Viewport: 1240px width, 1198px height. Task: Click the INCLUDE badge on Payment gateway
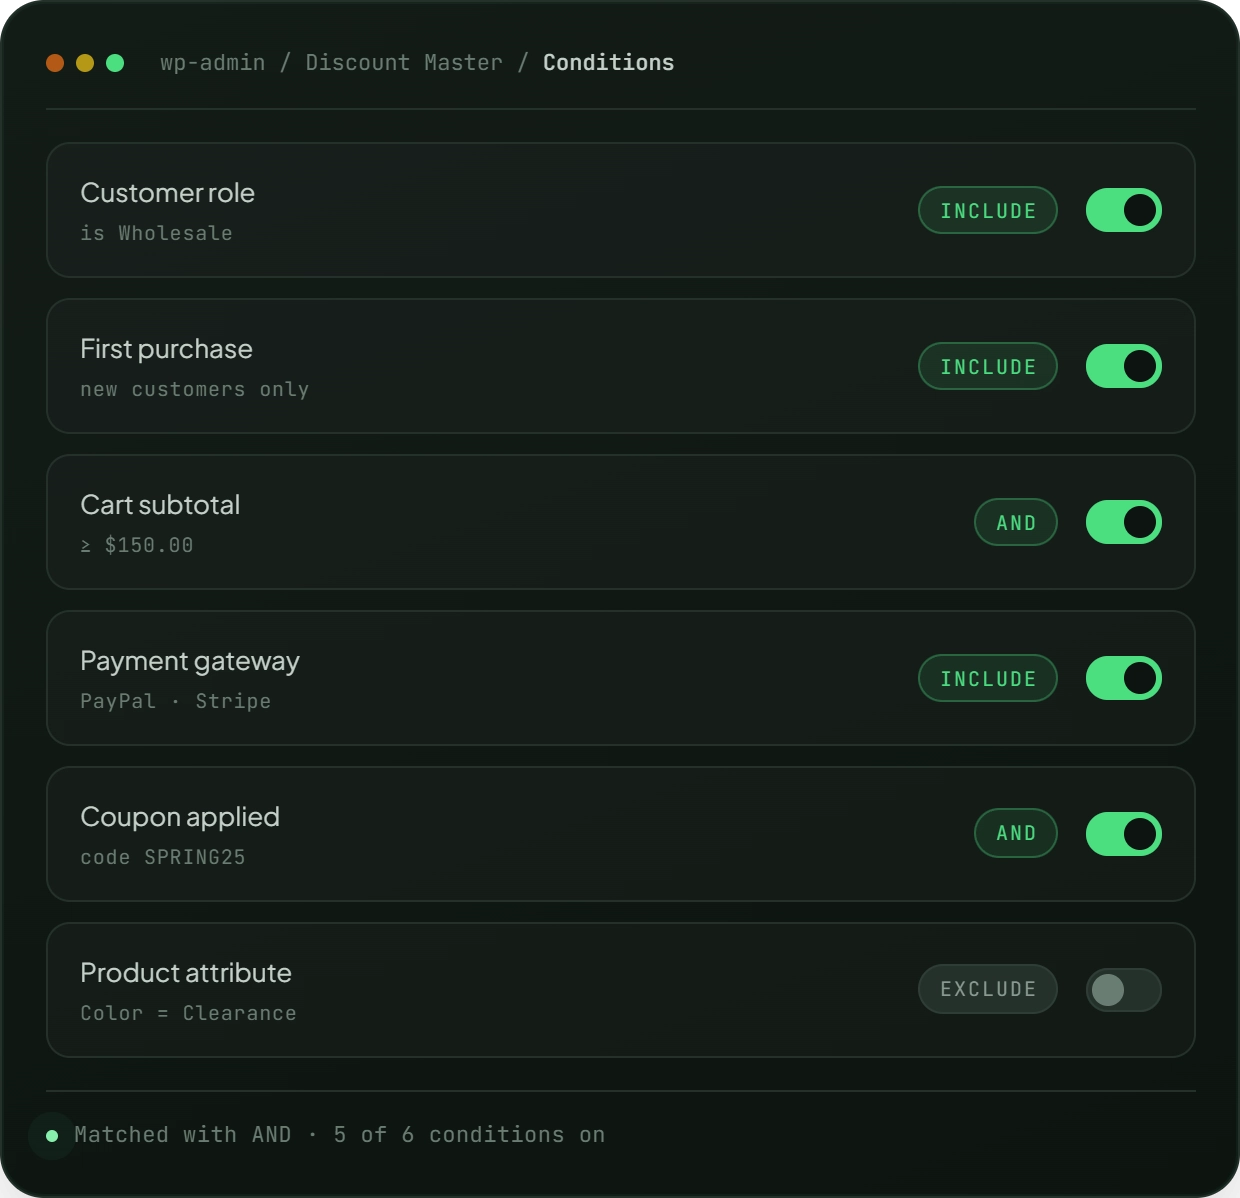click(988, 678)
